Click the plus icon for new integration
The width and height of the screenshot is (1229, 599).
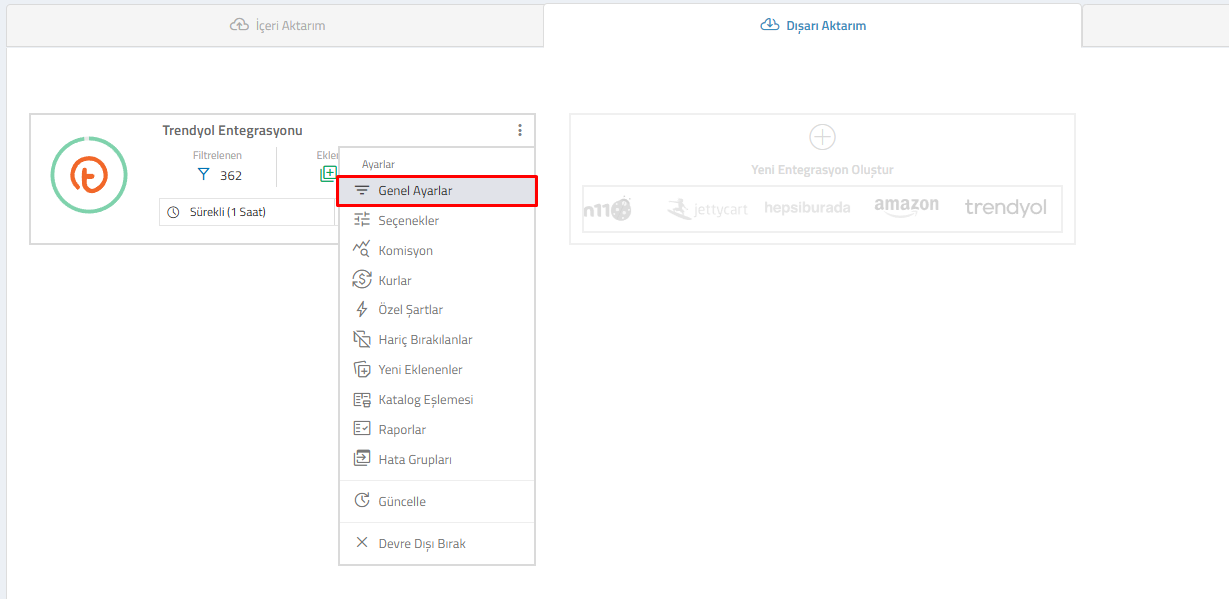pos(822,137)
